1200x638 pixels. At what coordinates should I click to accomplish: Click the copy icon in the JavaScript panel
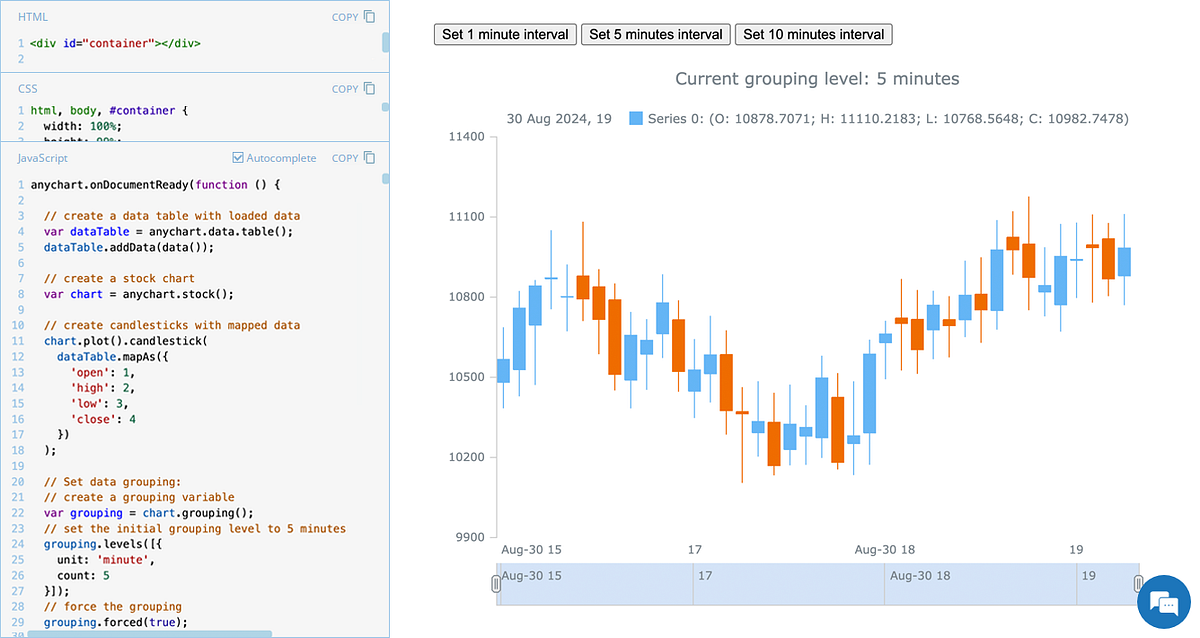click(370, 158)
